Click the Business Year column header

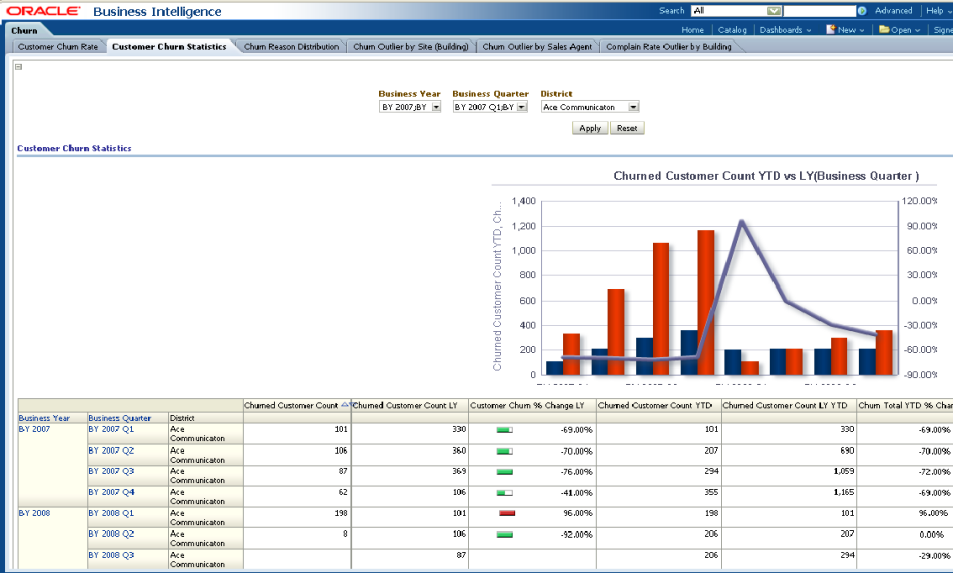44,418
